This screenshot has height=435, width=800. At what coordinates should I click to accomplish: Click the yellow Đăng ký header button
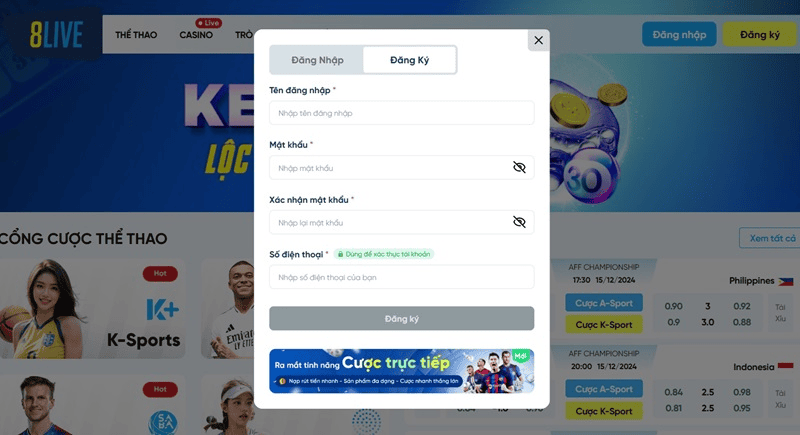pyautogui.click(x=760, y=34)
